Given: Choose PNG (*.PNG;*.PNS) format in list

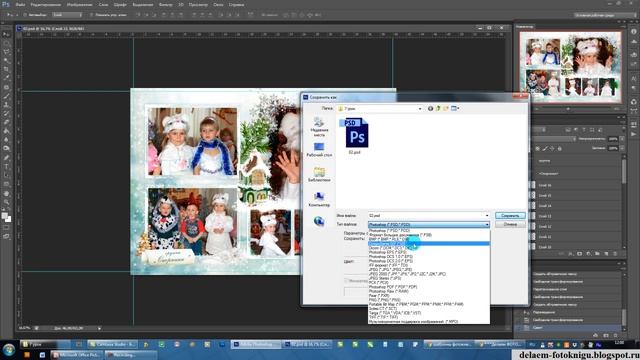Looking at the screenshot, I should pos(384,300).
